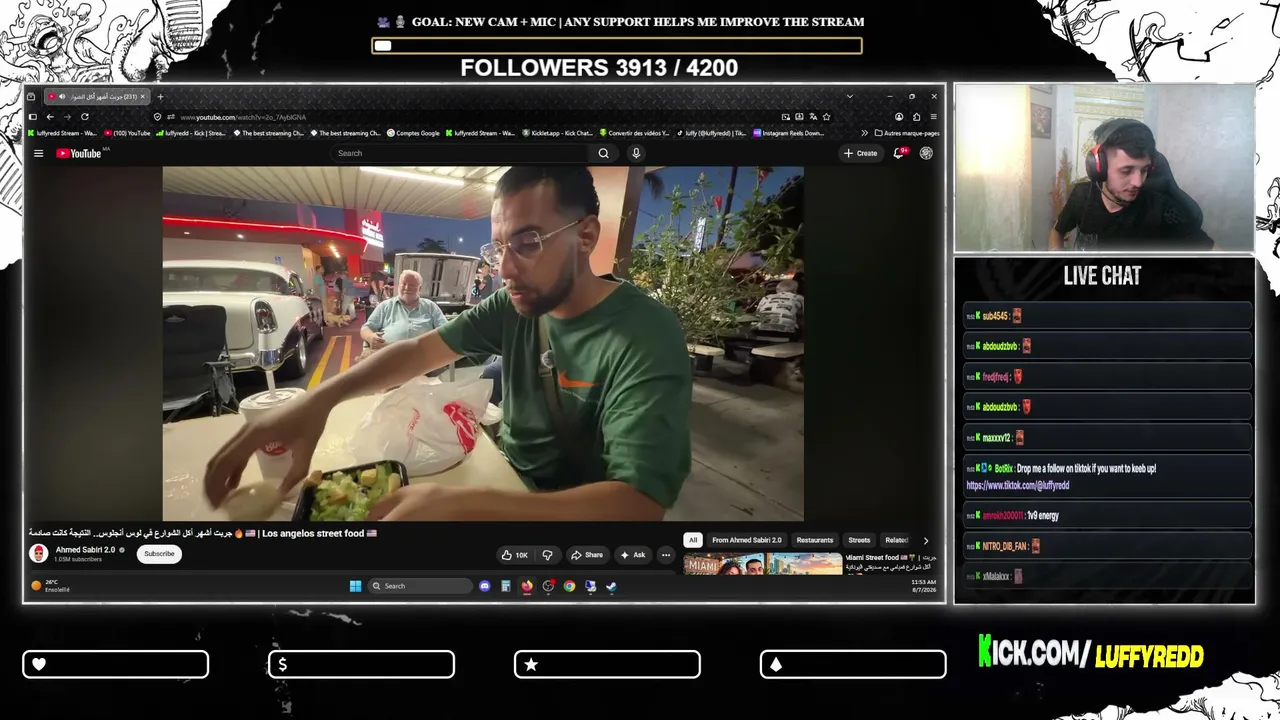1280x720 pixels.
Task: Reload the YouTube page
Action: [85, 117]
